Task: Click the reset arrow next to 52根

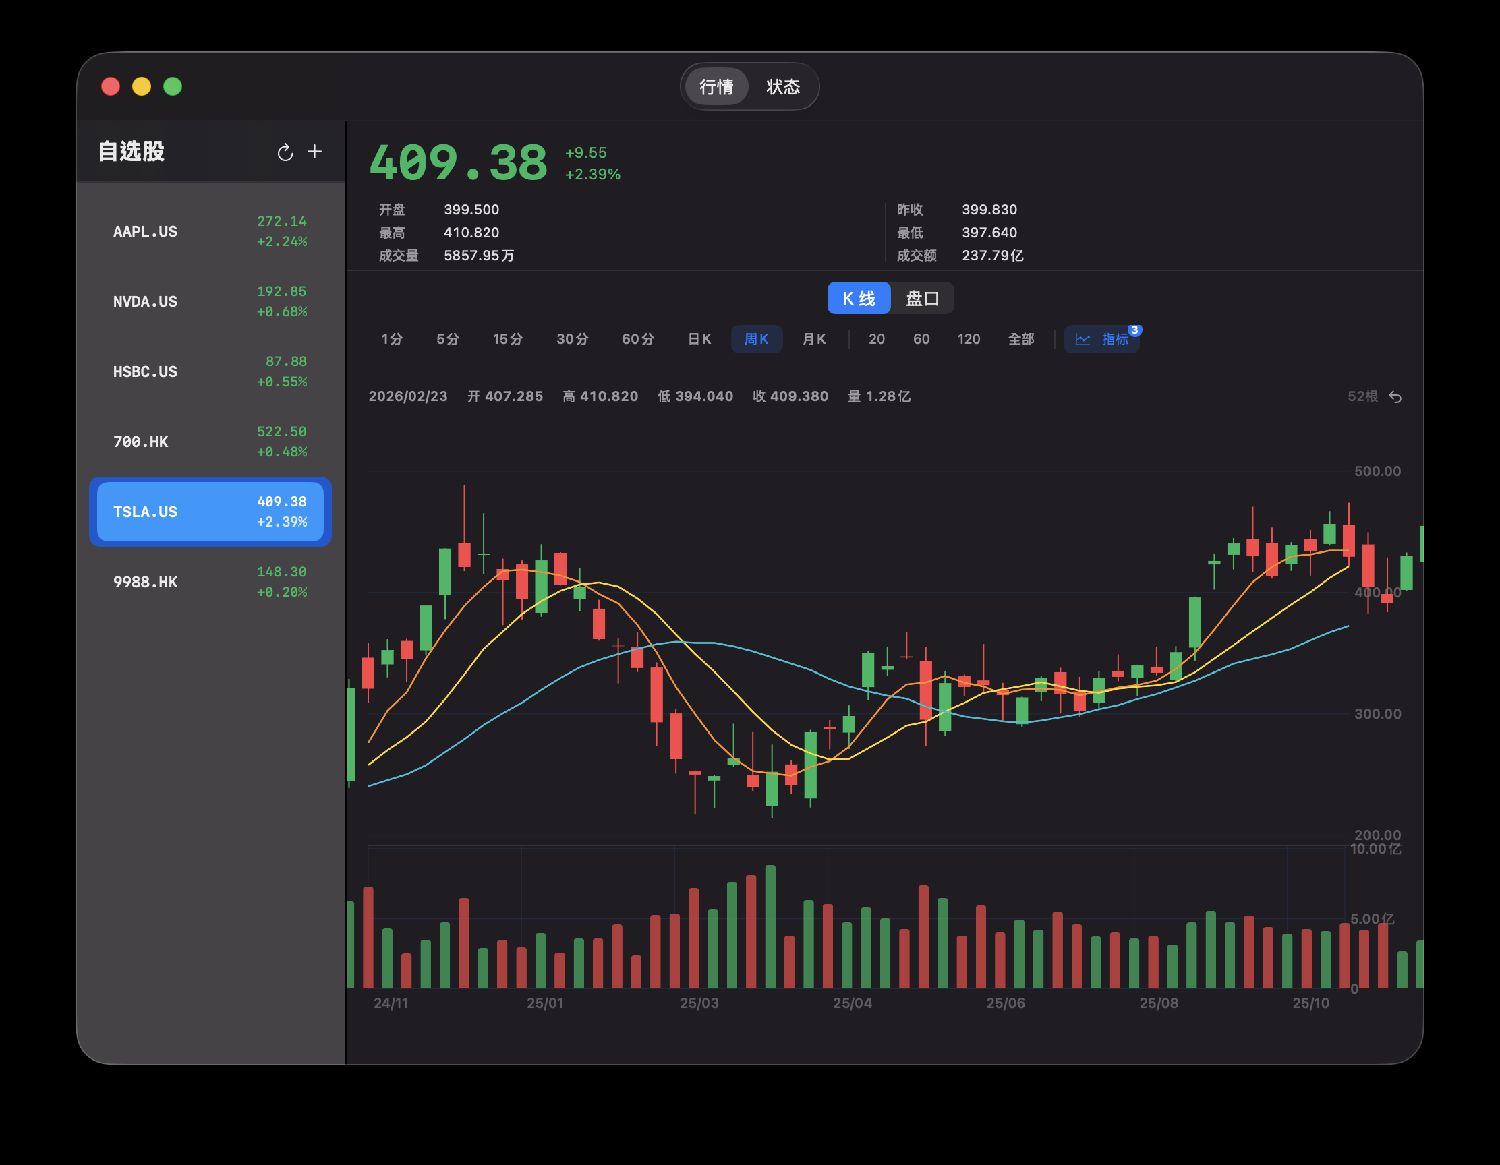Action: pos(1396,397)
